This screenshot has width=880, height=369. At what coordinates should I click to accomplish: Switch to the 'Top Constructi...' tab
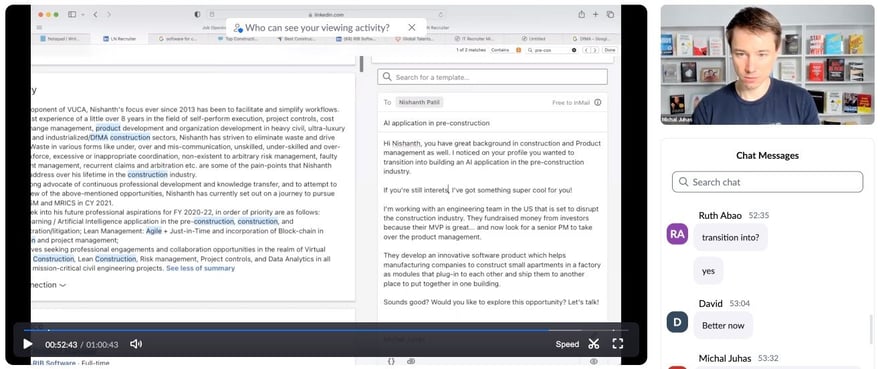point(237,39)
